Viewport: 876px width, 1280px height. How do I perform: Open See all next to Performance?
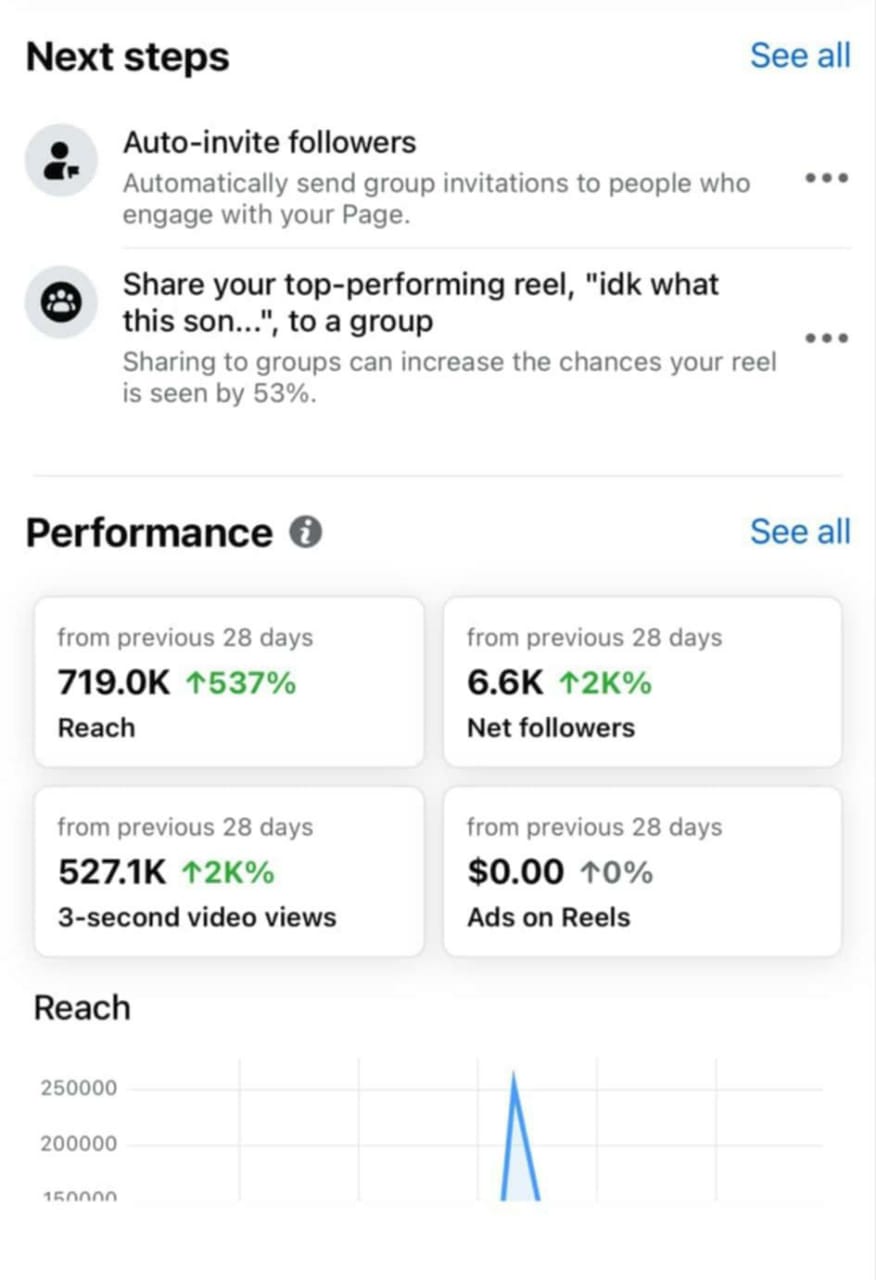pyautogui.click(x=800, y=532)
